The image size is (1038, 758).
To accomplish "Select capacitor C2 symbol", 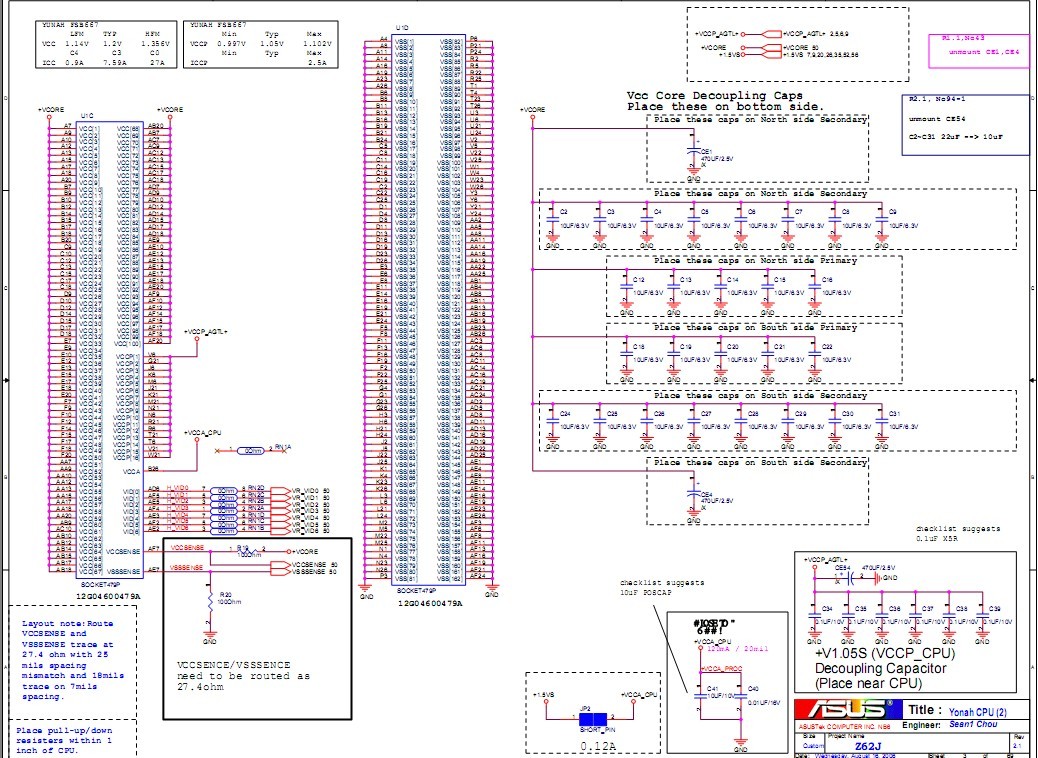I will (x=553, y=220).
